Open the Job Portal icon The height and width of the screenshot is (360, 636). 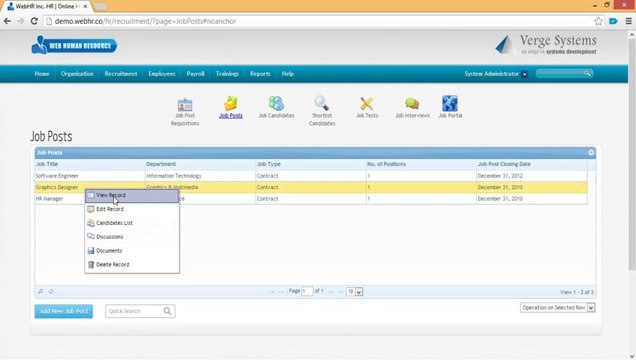point(450,103)
